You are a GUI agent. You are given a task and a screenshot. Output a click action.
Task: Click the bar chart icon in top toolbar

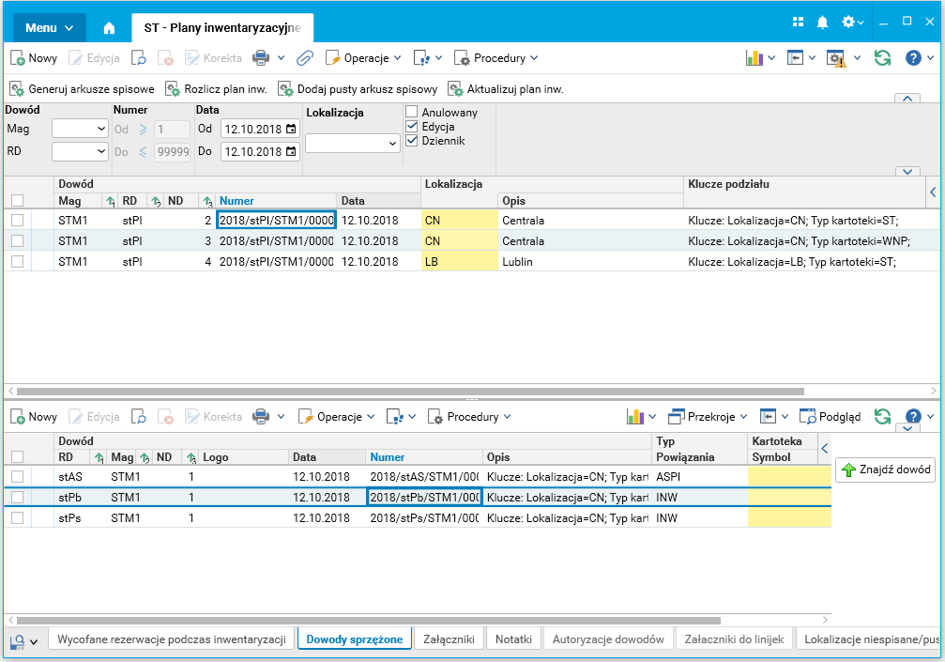coord(755,58)
